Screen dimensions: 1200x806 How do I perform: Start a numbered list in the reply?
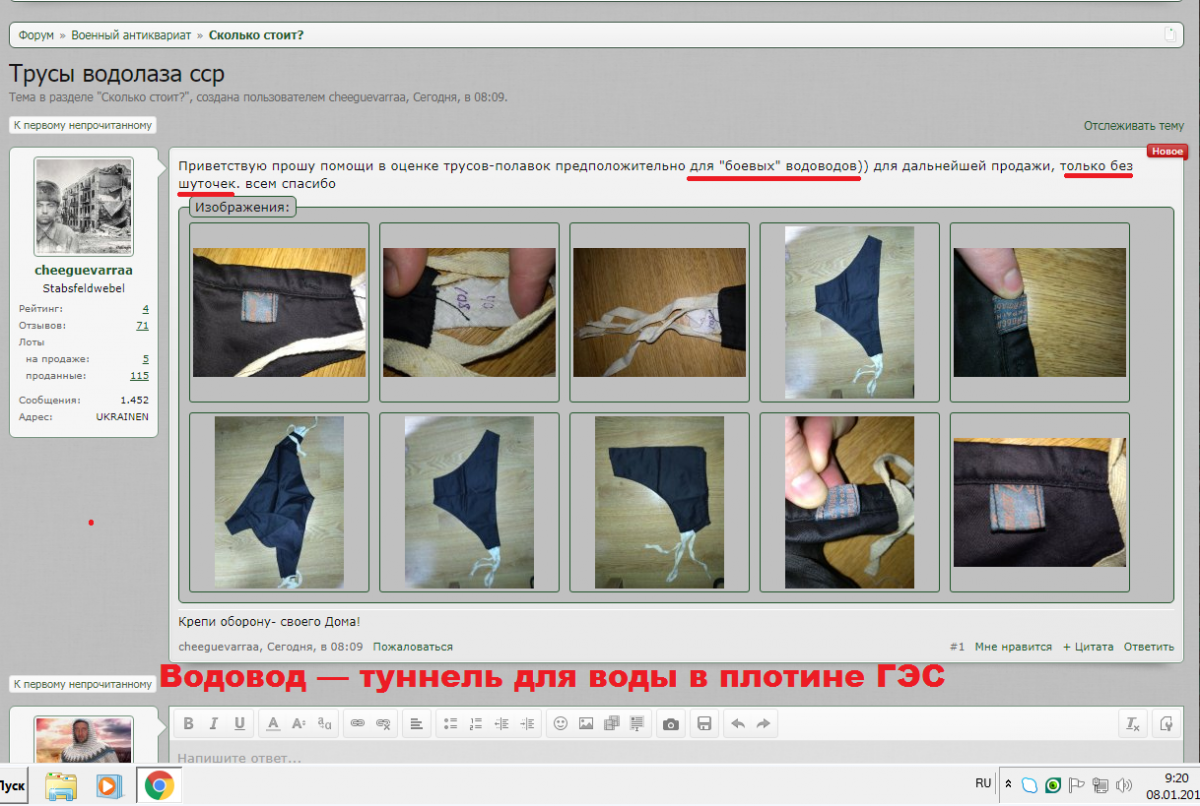pos(475,723)
